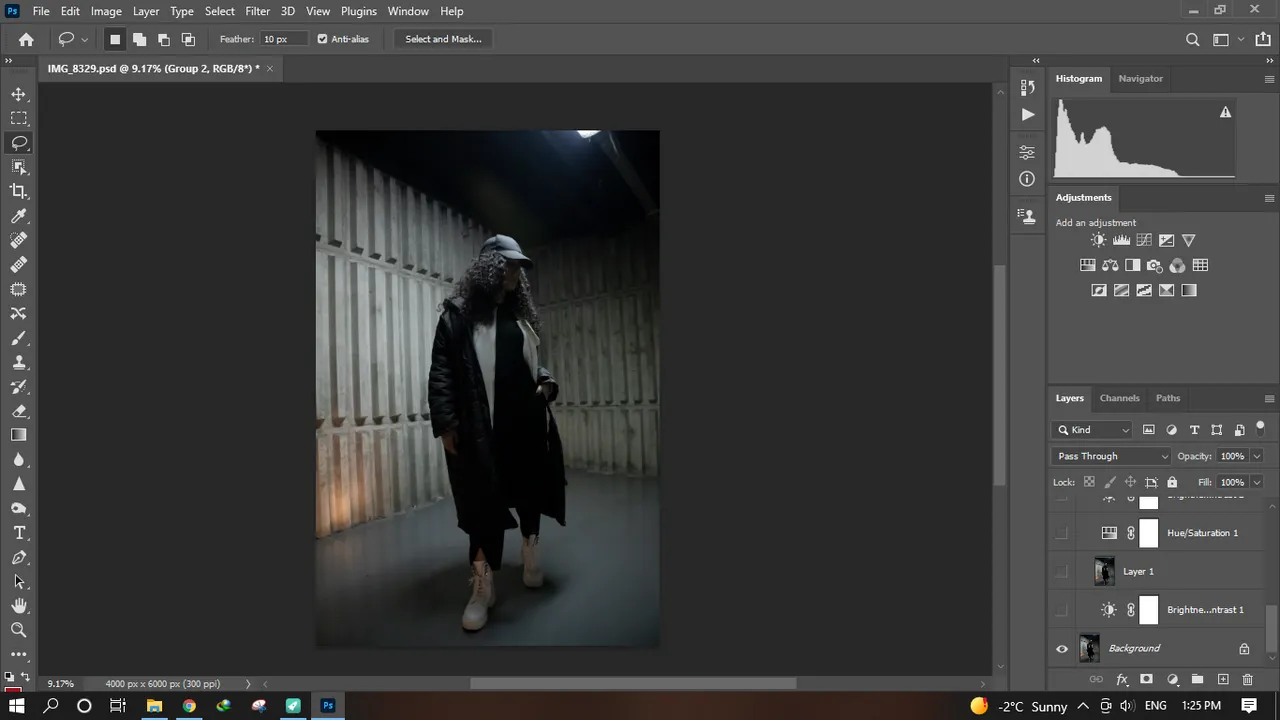1280x720 pixels.
Task: Enable the New selection mode button
Action: 115,39
